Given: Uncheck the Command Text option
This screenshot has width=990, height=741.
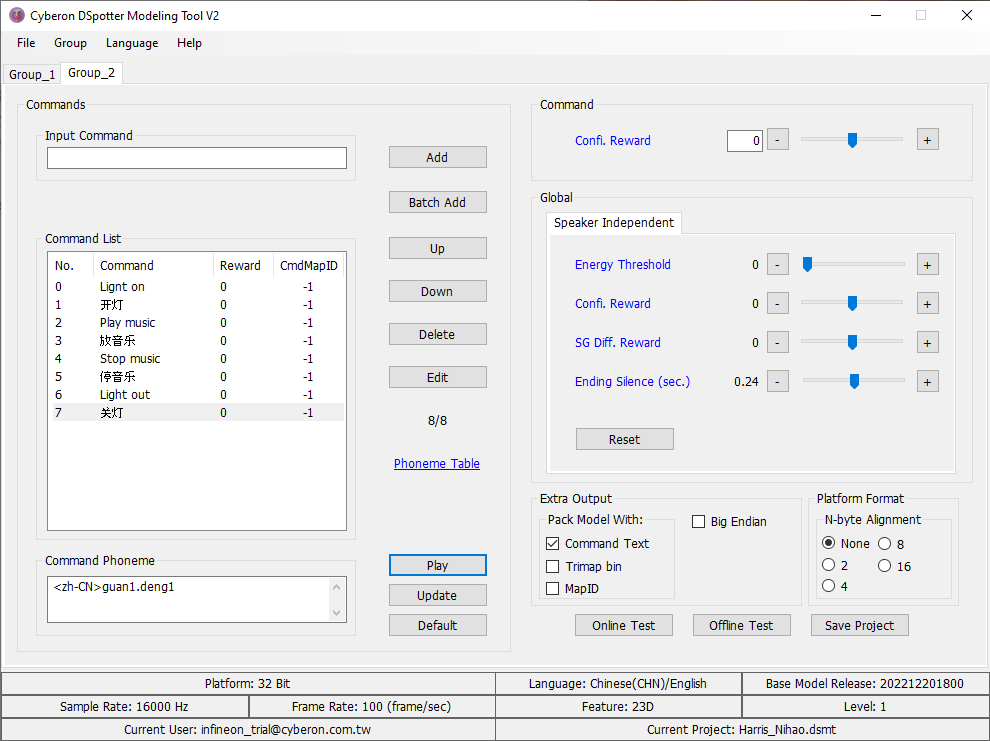Looking at the screenshot, I should (x=553, y=543).
